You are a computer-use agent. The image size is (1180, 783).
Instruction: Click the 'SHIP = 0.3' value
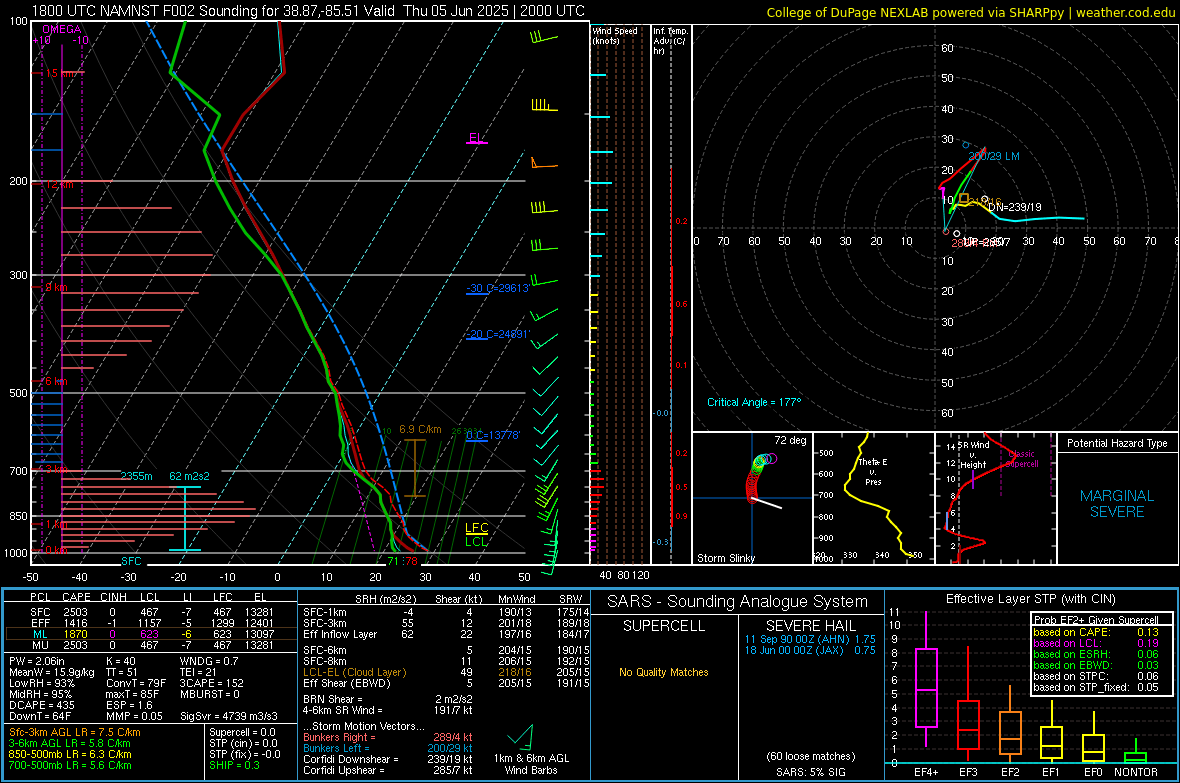pyautogui.click(x=234, y=765)
